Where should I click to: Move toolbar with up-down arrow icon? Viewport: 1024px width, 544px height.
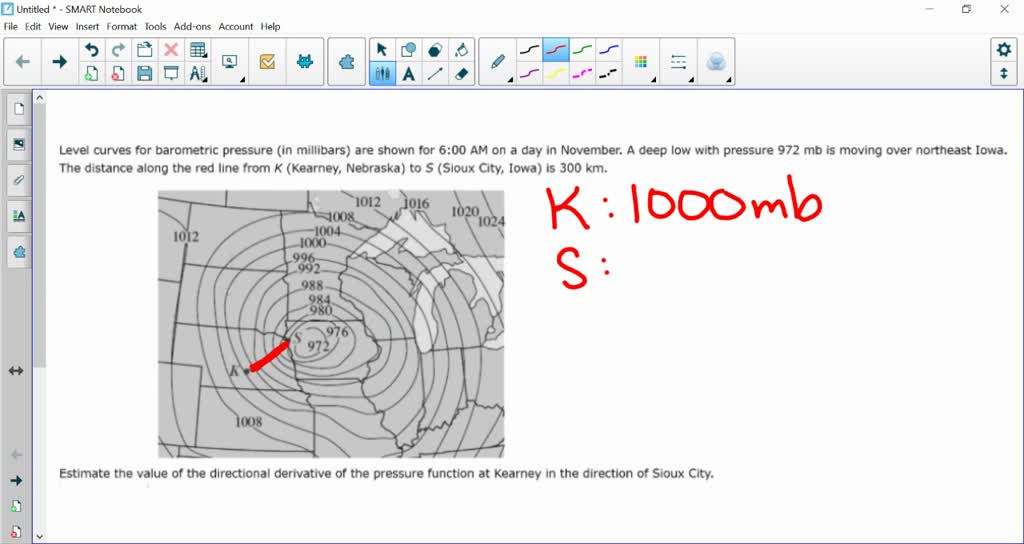coord(1004,73)
